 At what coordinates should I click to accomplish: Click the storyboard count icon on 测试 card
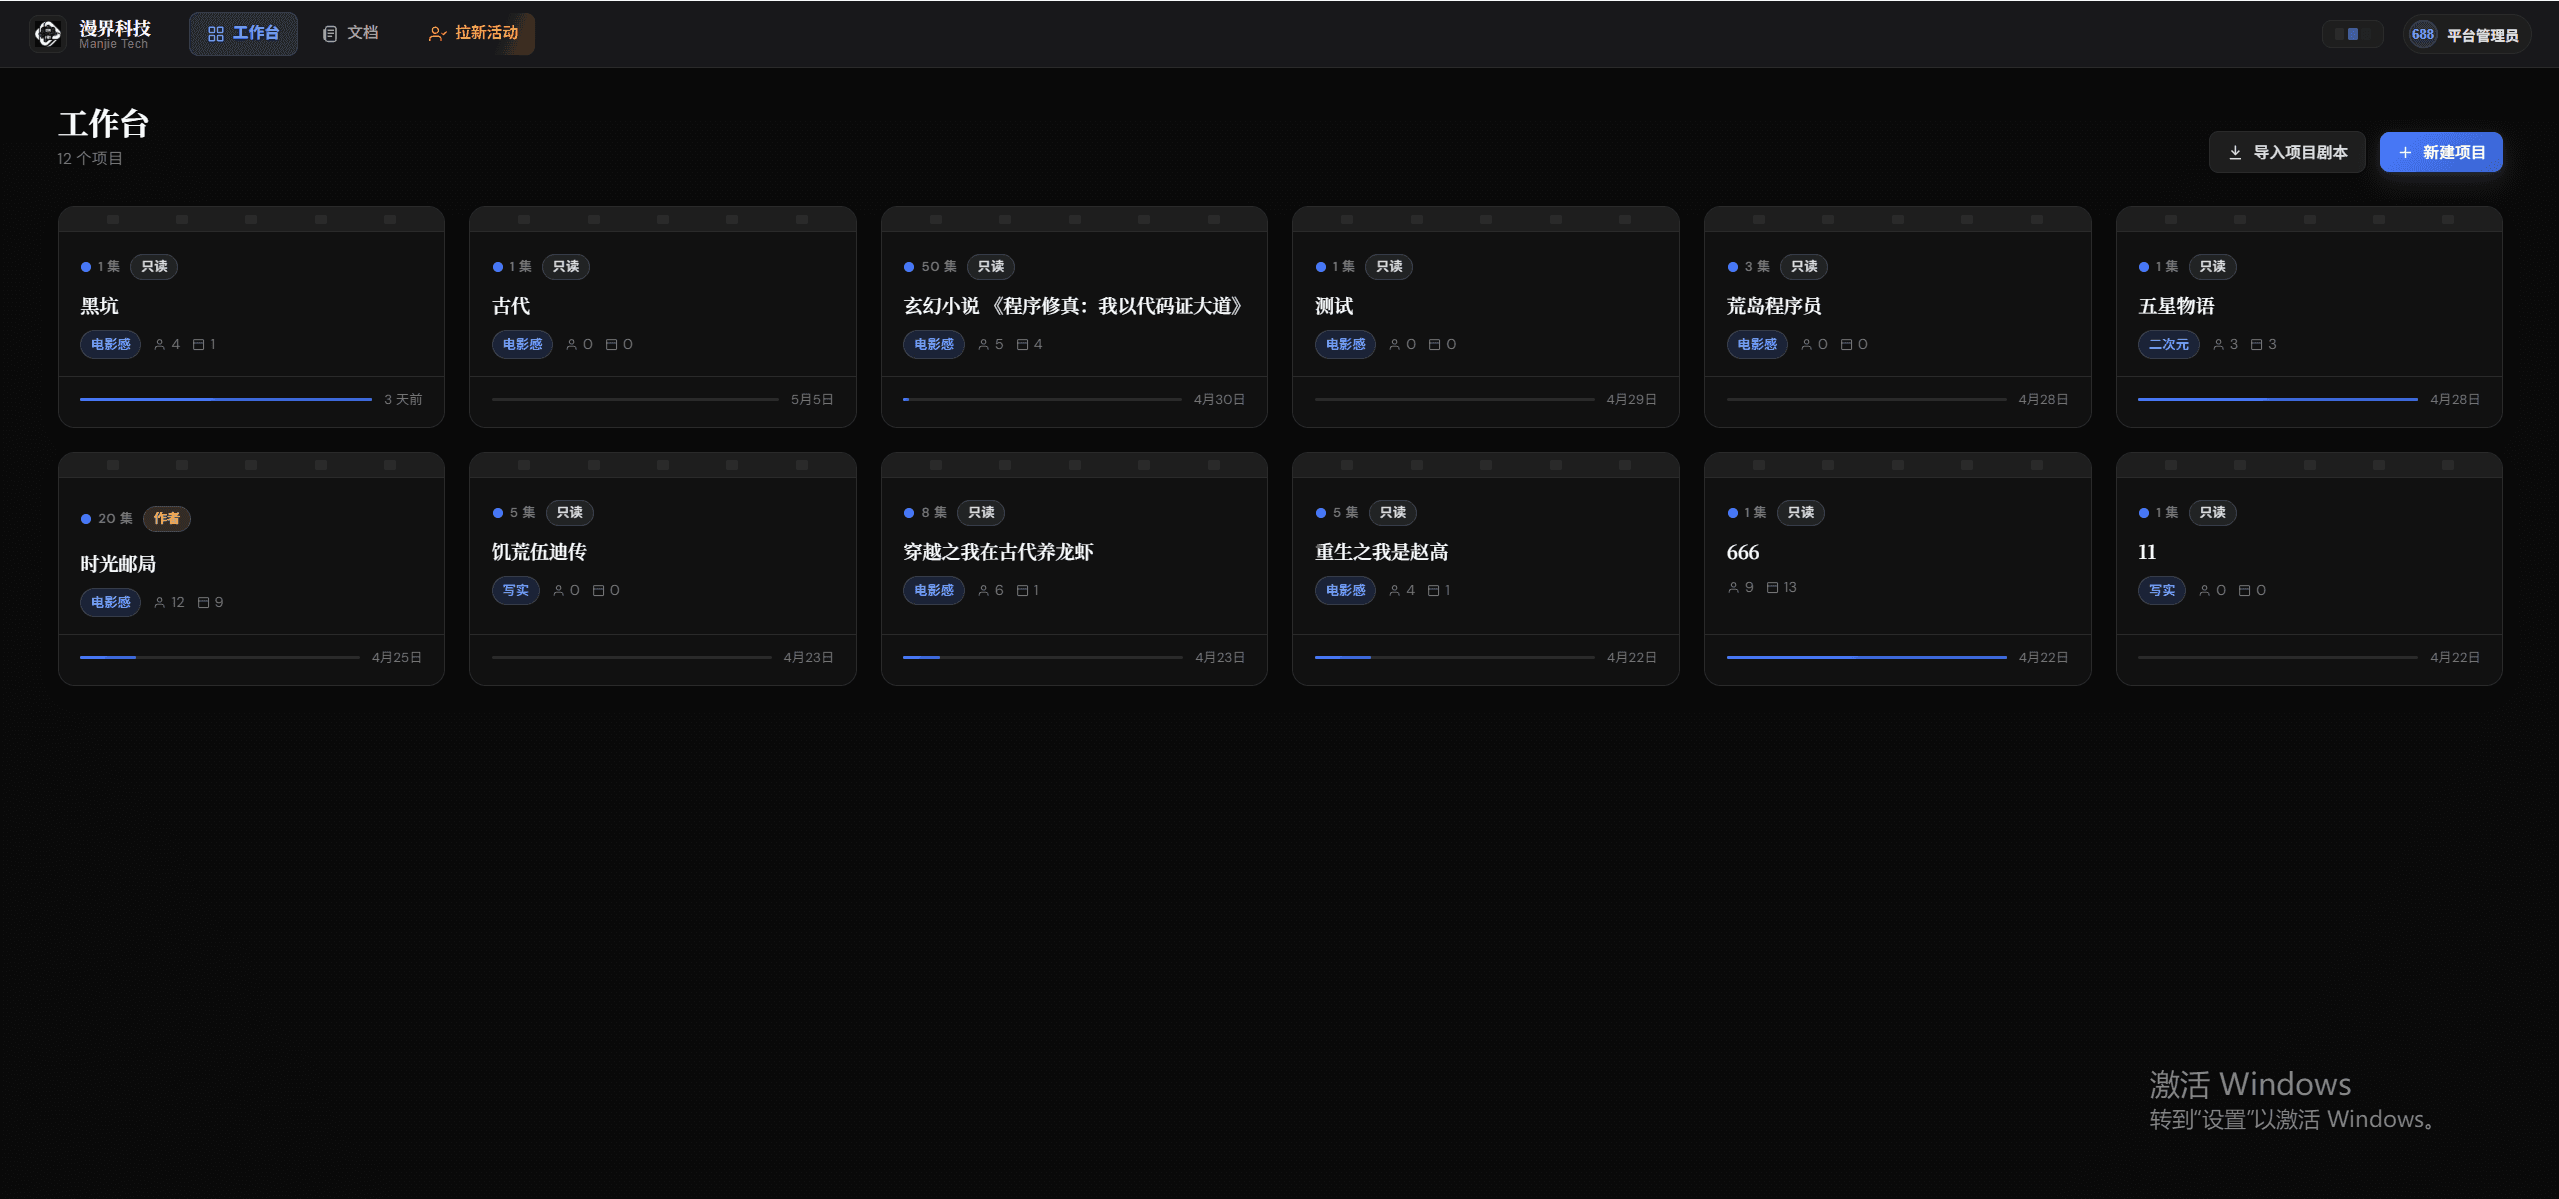coord(1434,345)
